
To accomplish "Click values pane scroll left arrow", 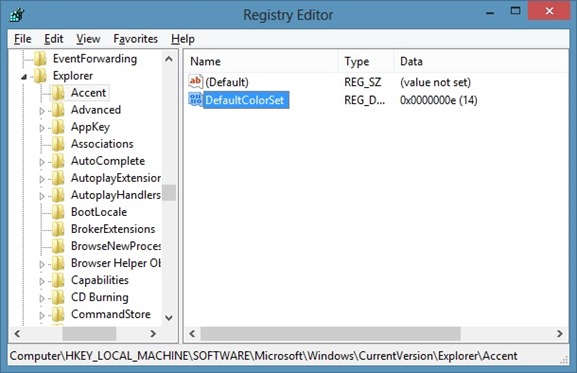I will pyautogui.click(x=192, y=334).
